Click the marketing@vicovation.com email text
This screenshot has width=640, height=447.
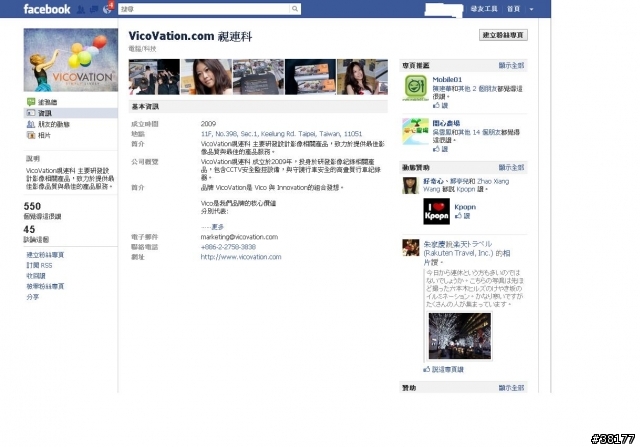point(239,237)
